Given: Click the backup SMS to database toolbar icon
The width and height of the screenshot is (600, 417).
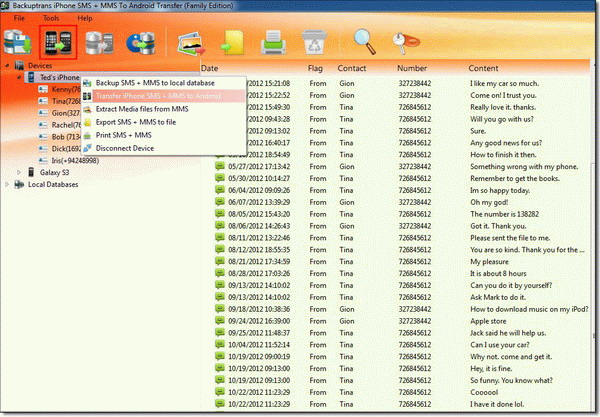Looking at the screenshot, I should [17, 42].
